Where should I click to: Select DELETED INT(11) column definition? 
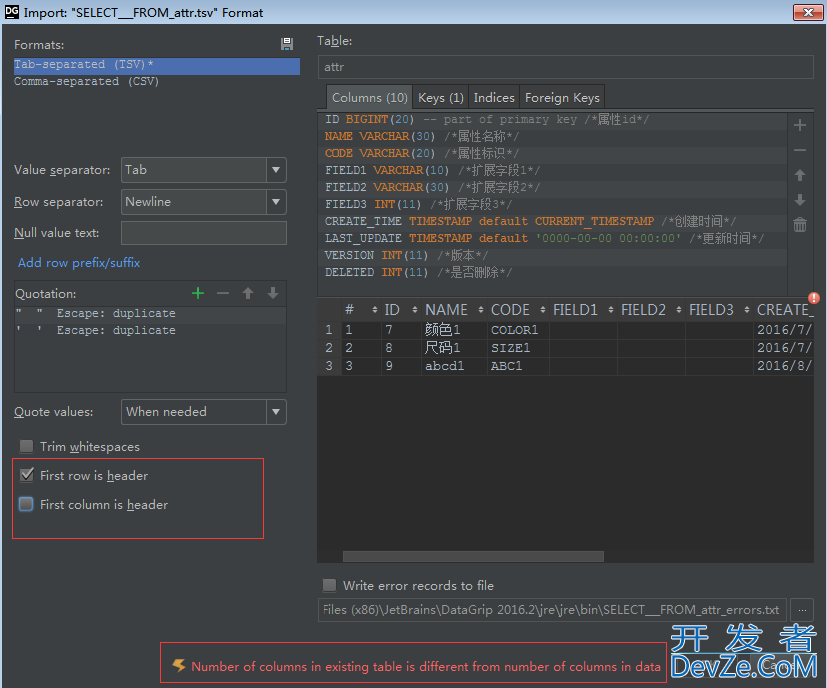[x=553, y=272]
